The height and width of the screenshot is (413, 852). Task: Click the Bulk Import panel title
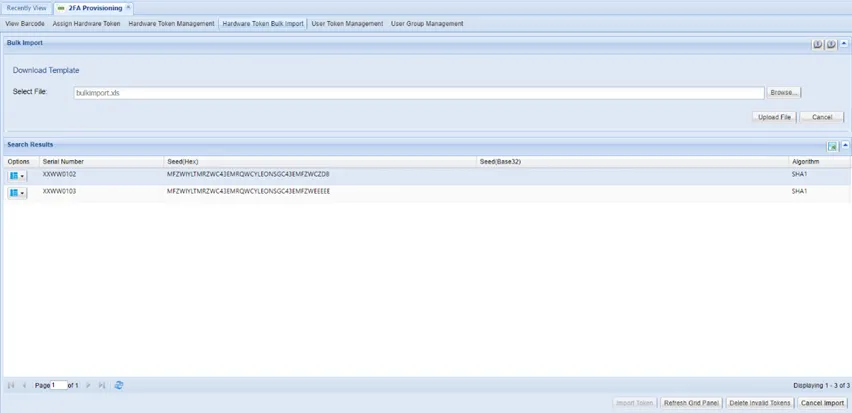click(24, 42)
